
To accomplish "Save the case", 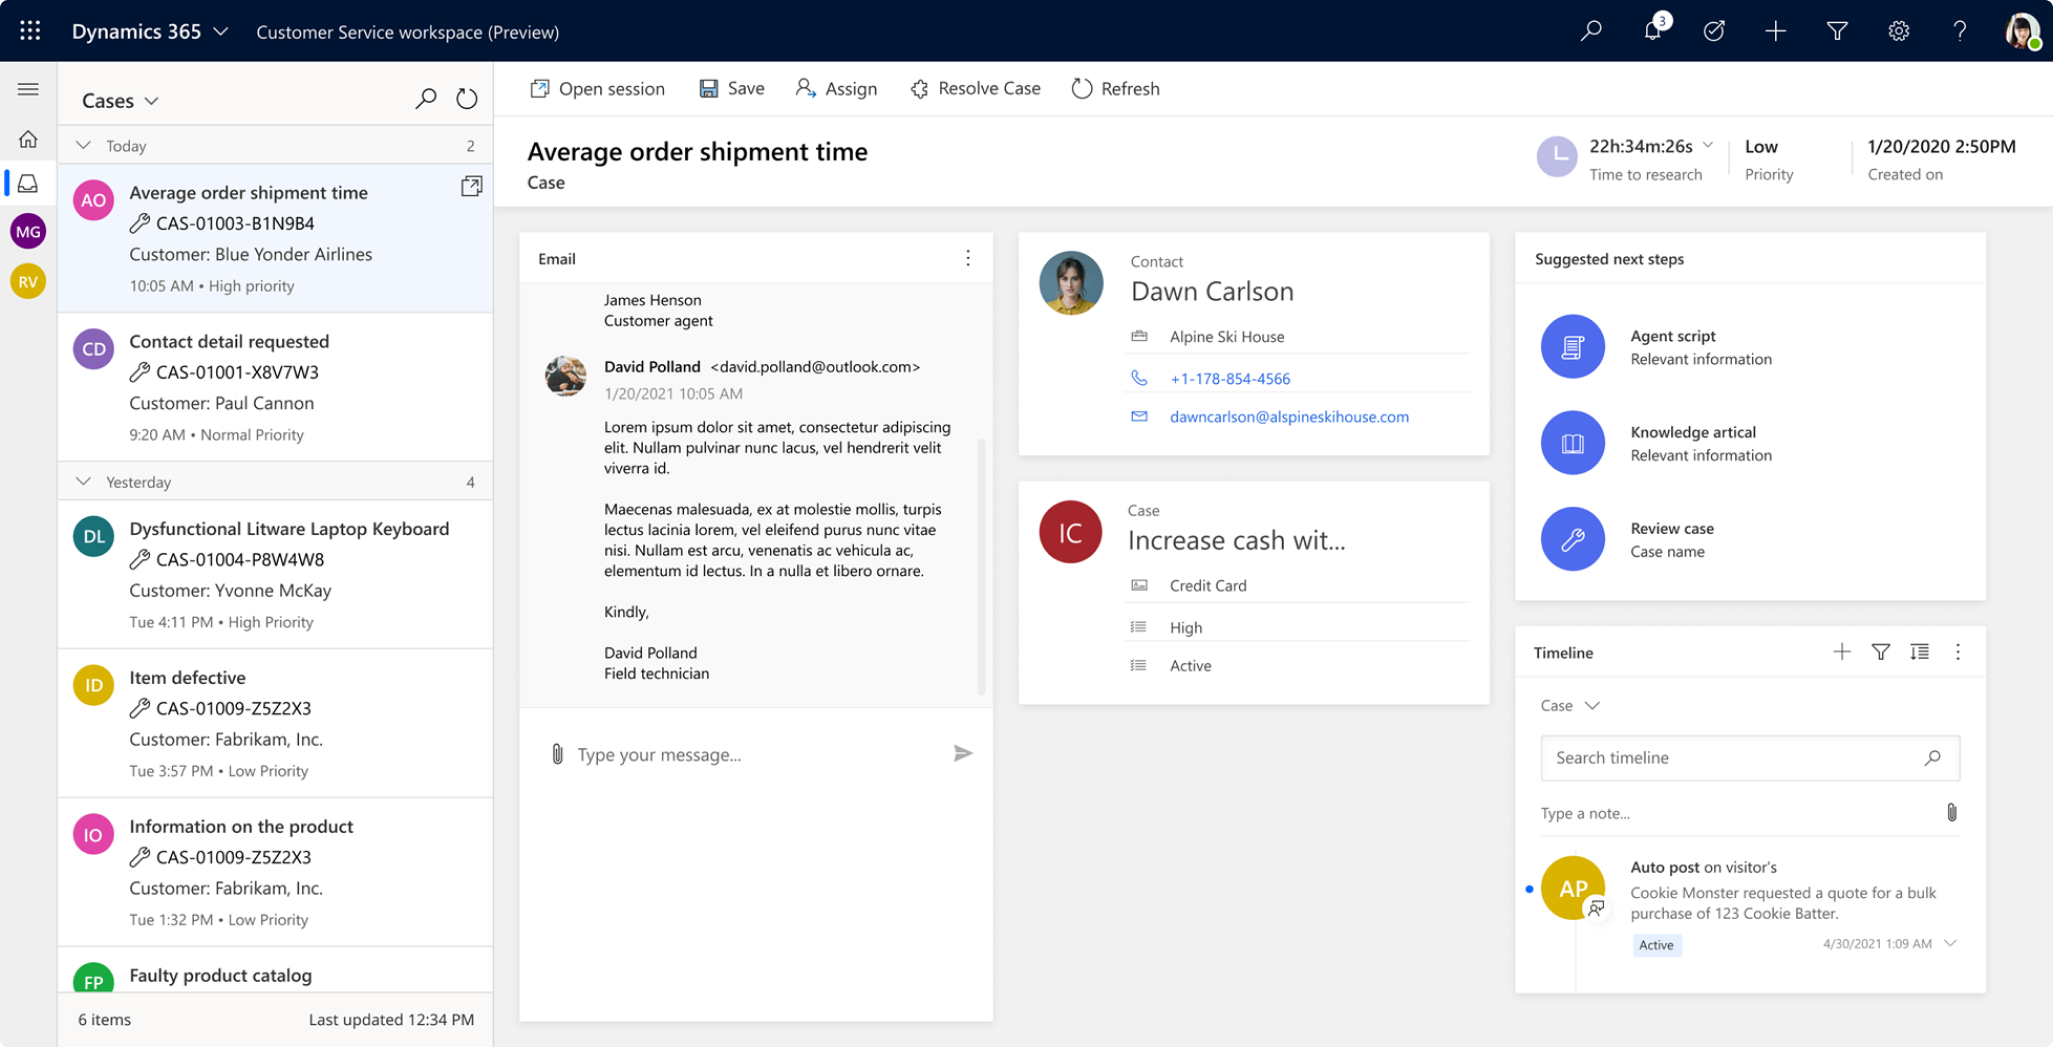I will tap(732, 88).
